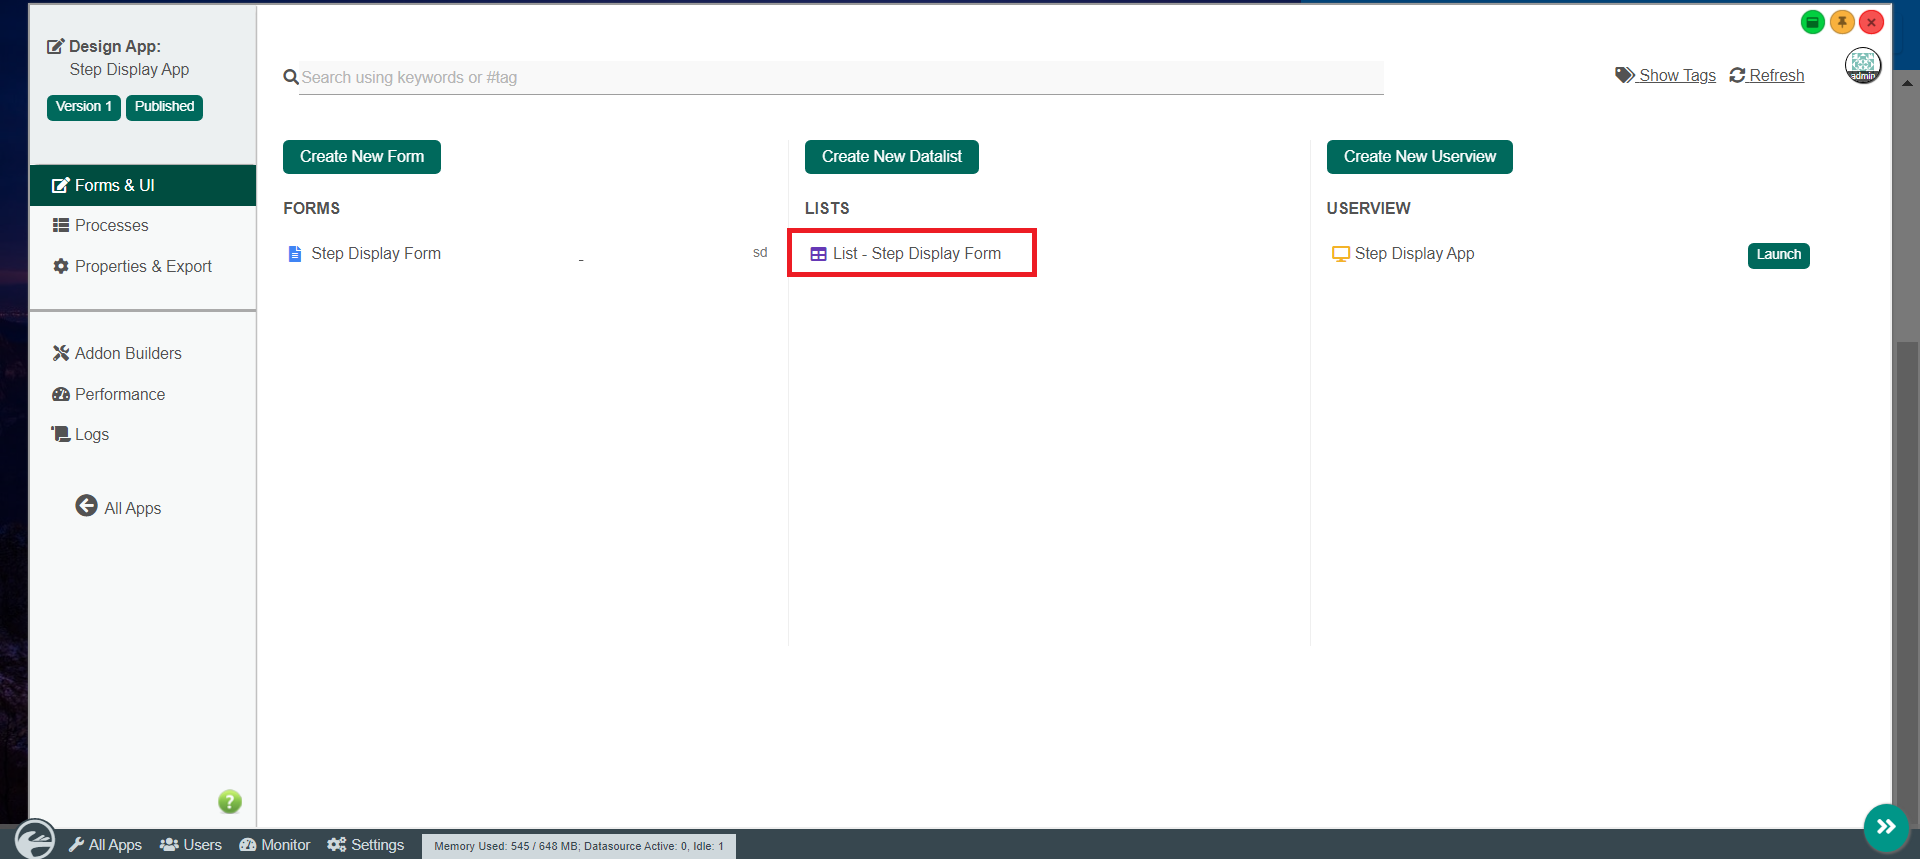
Task: Open the Forms & UI section
Action: pos(143,185)
